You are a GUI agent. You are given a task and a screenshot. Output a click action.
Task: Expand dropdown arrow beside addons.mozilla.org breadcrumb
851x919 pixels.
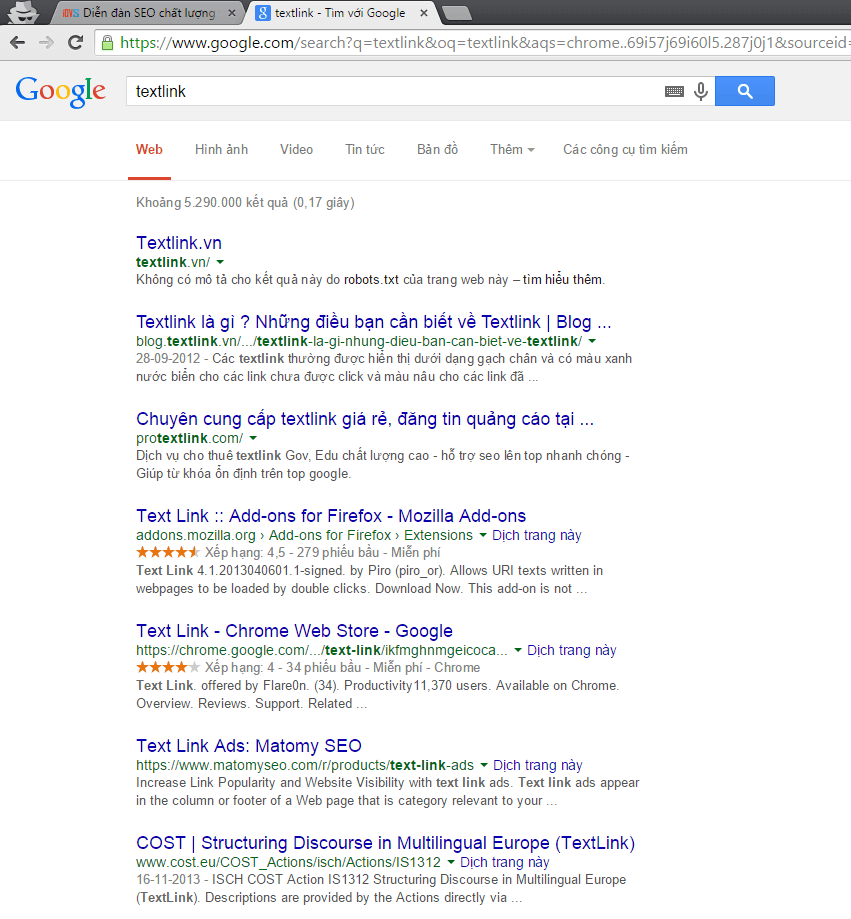(483, 535)
